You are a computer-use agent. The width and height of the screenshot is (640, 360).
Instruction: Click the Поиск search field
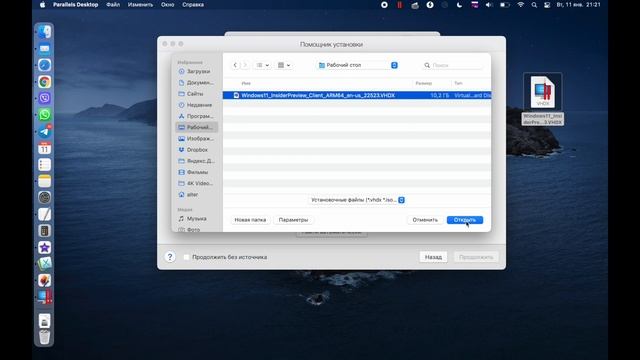pos(453,65)
